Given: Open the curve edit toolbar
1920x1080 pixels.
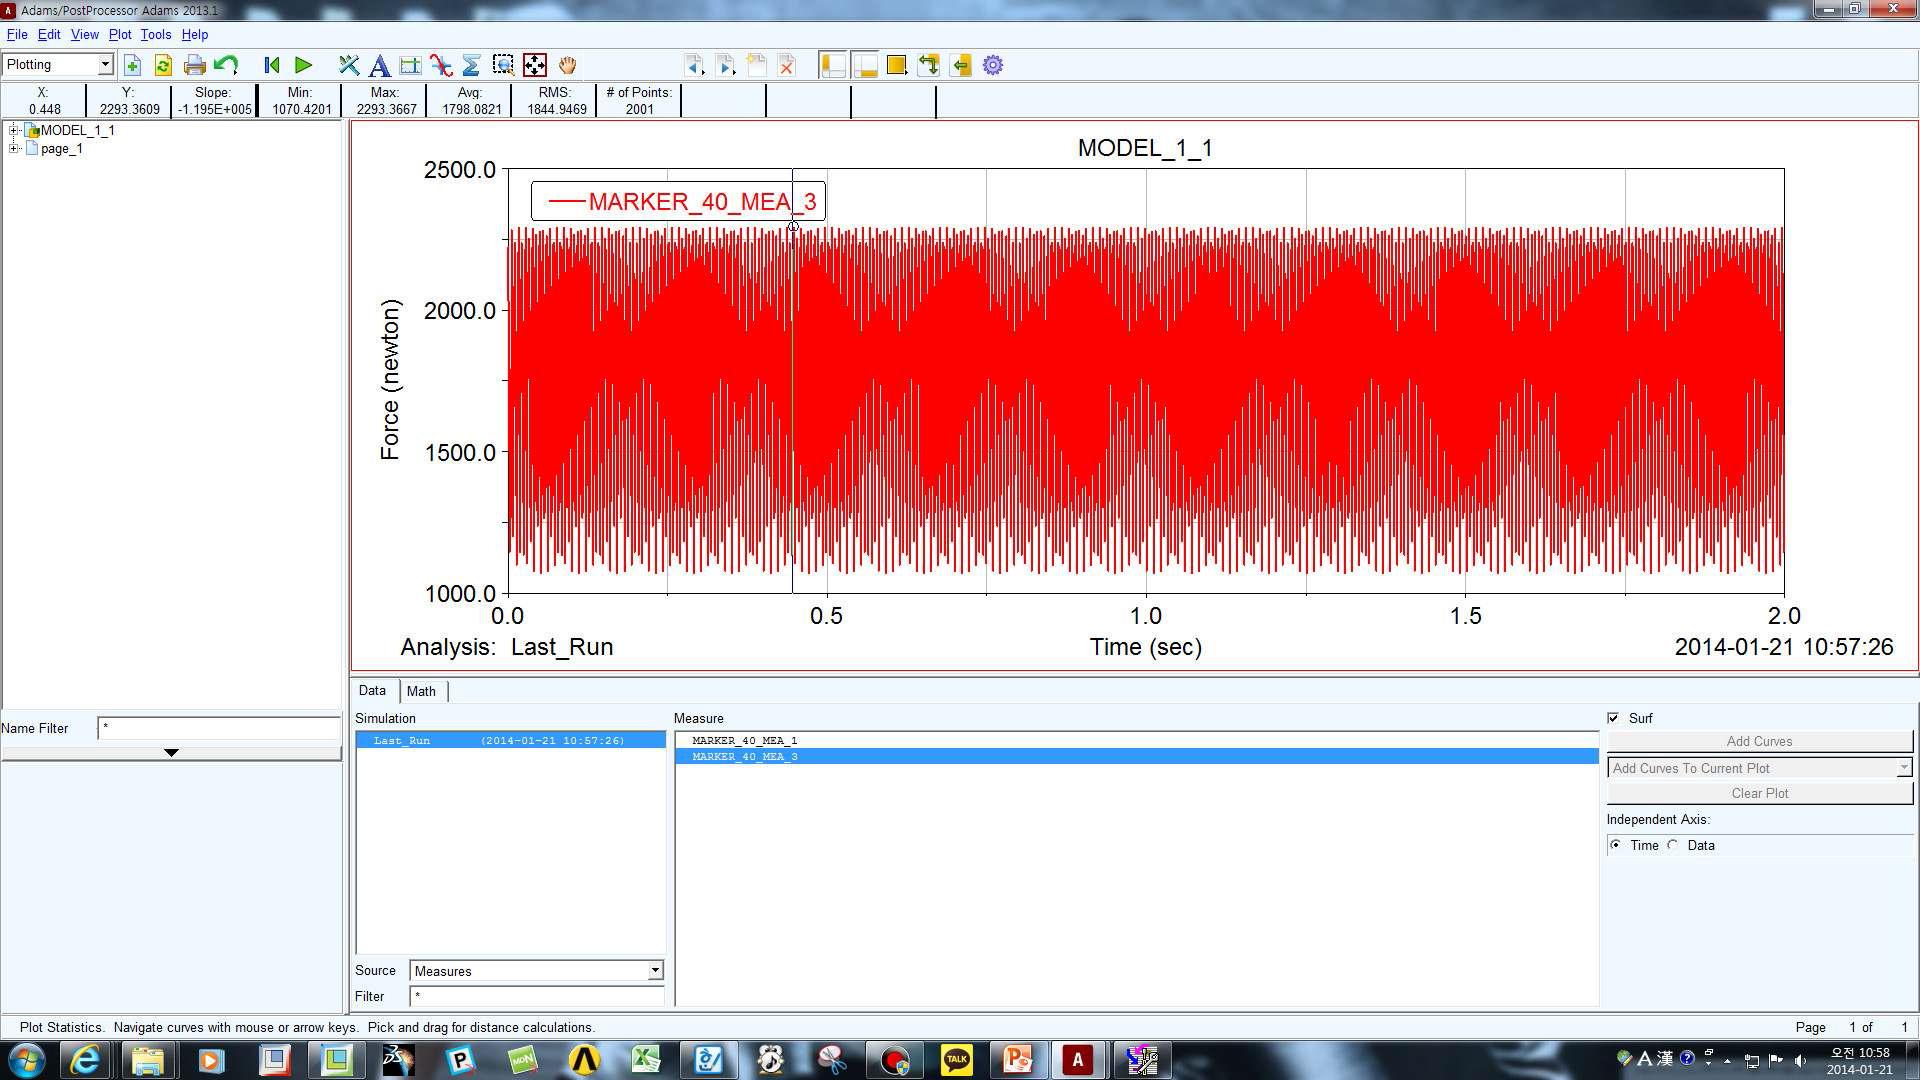Looking at the screenshot, I should pyautogui.click(x=441, y=66).
